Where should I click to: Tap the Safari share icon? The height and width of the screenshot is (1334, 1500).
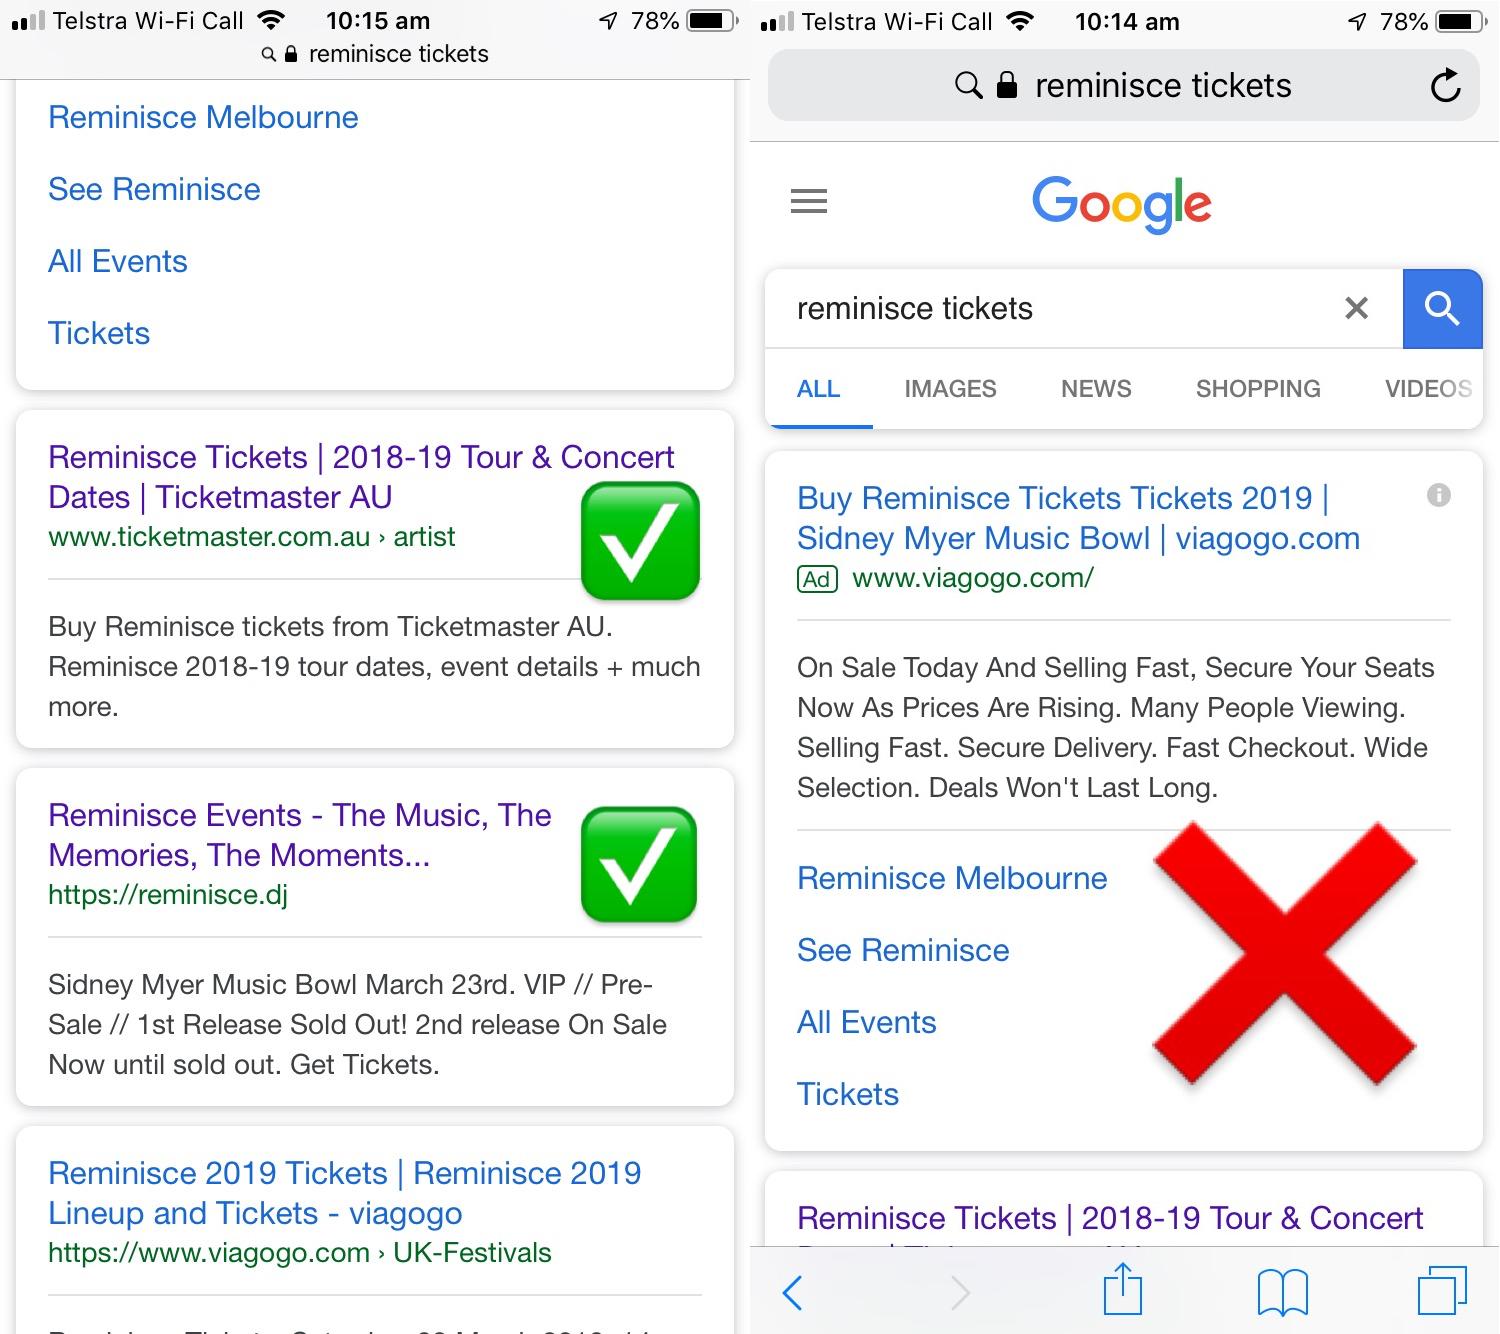coord(1122,1290)
